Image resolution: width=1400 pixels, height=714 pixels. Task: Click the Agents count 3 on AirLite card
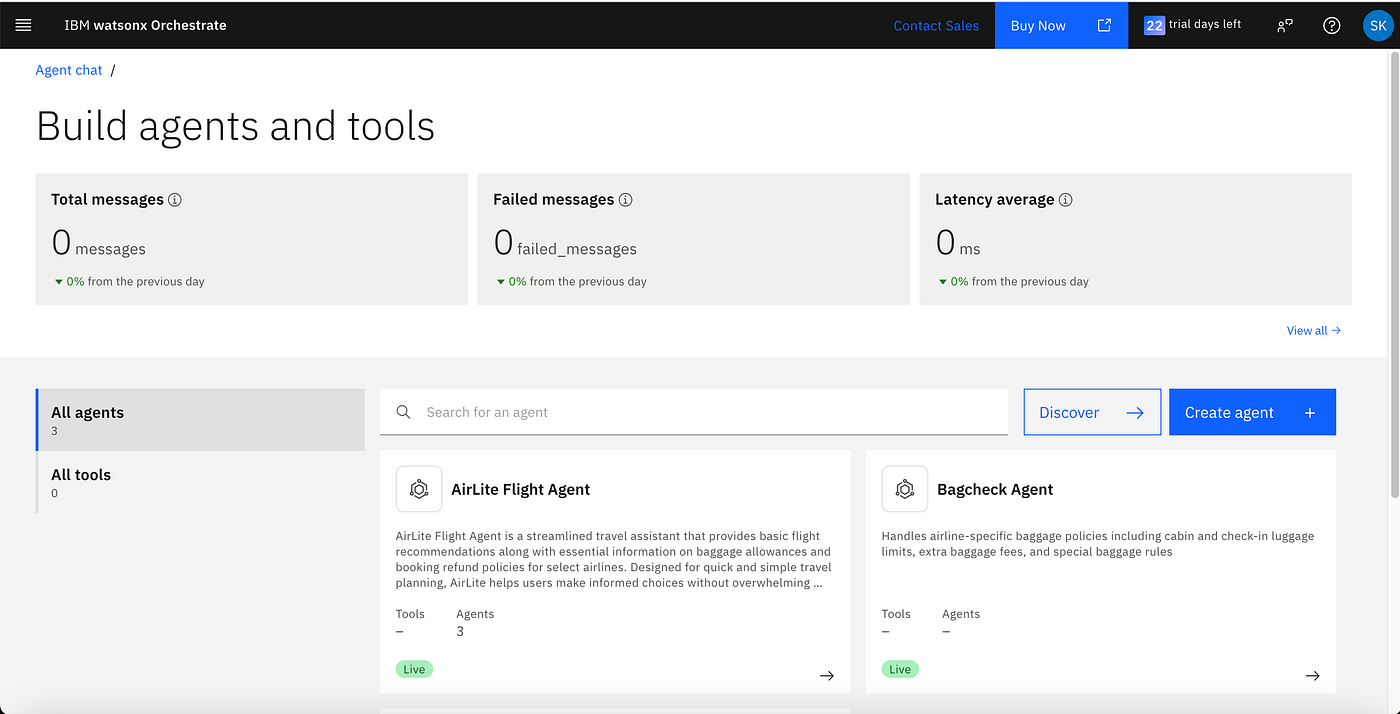[x=460, y=631]
